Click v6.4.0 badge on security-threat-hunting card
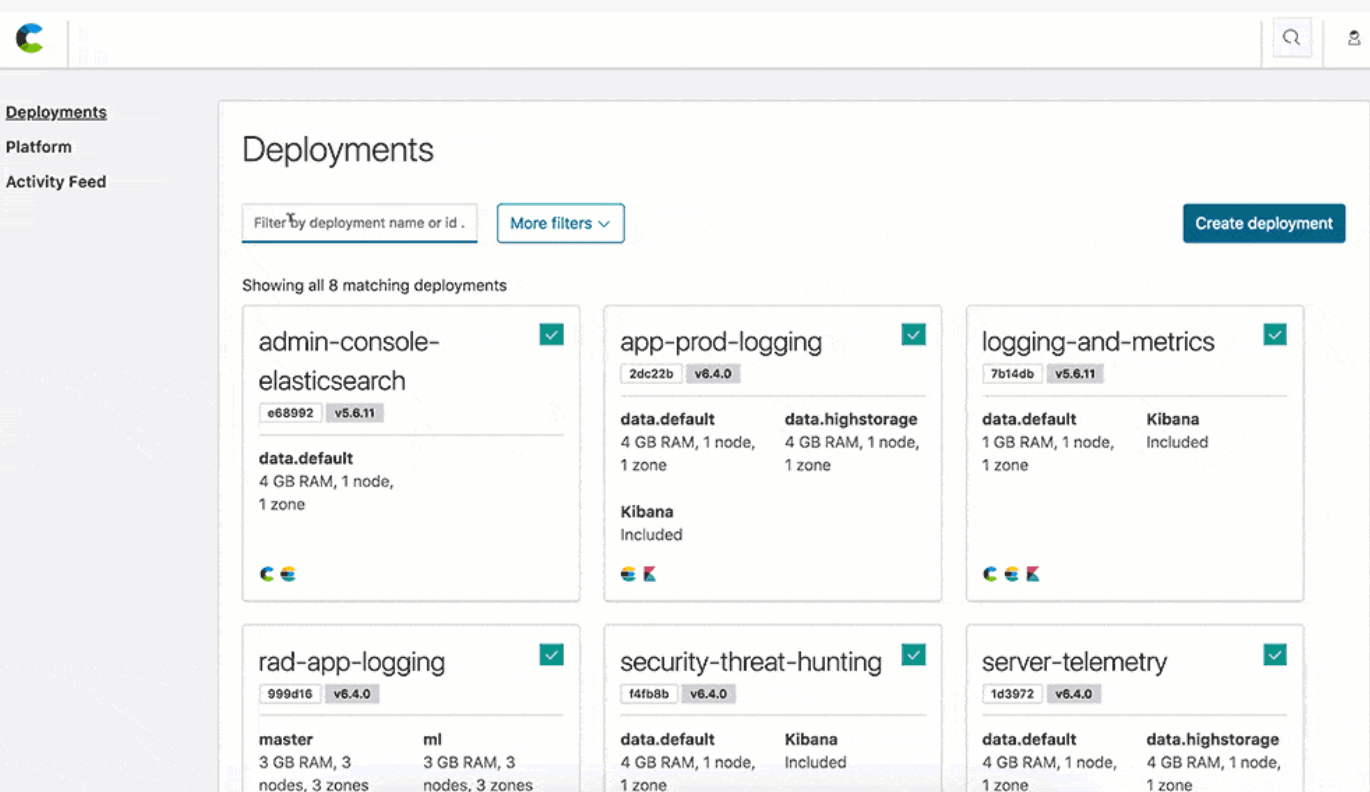 pyautogui.click(x=708, y=694)
